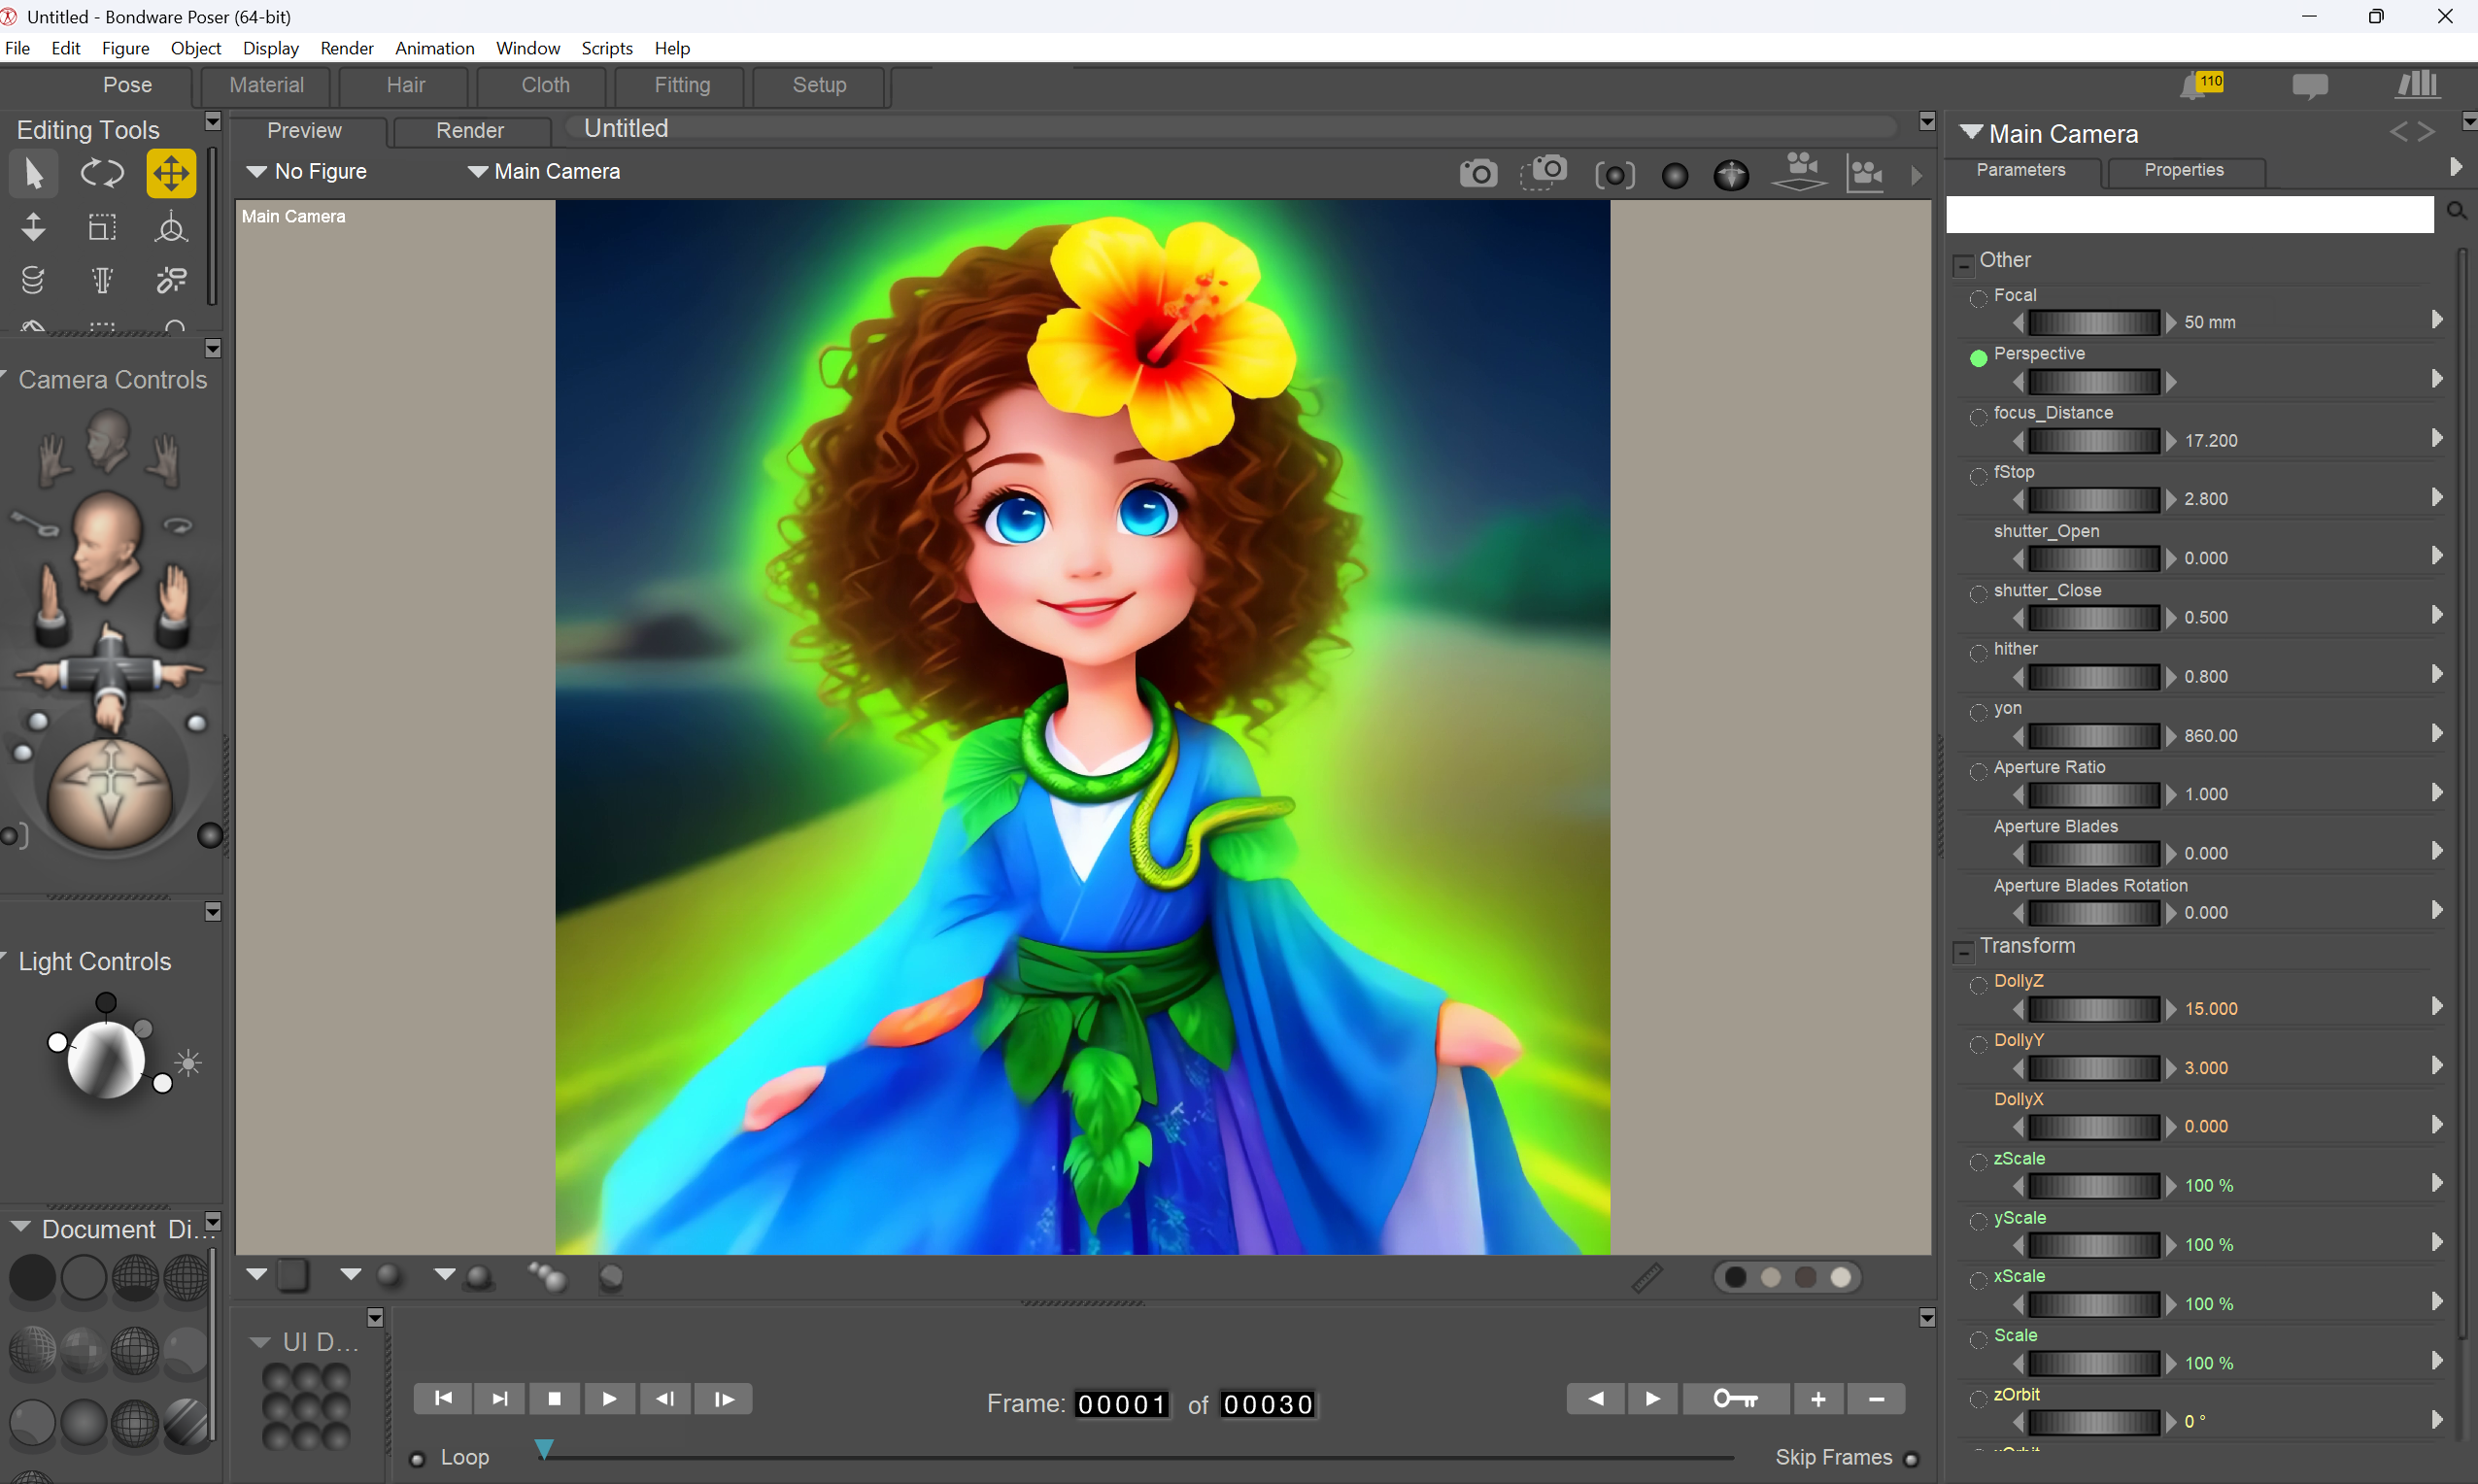Toggle the hither animation dot
2478x1484 pixels.
click(1978, 653)
